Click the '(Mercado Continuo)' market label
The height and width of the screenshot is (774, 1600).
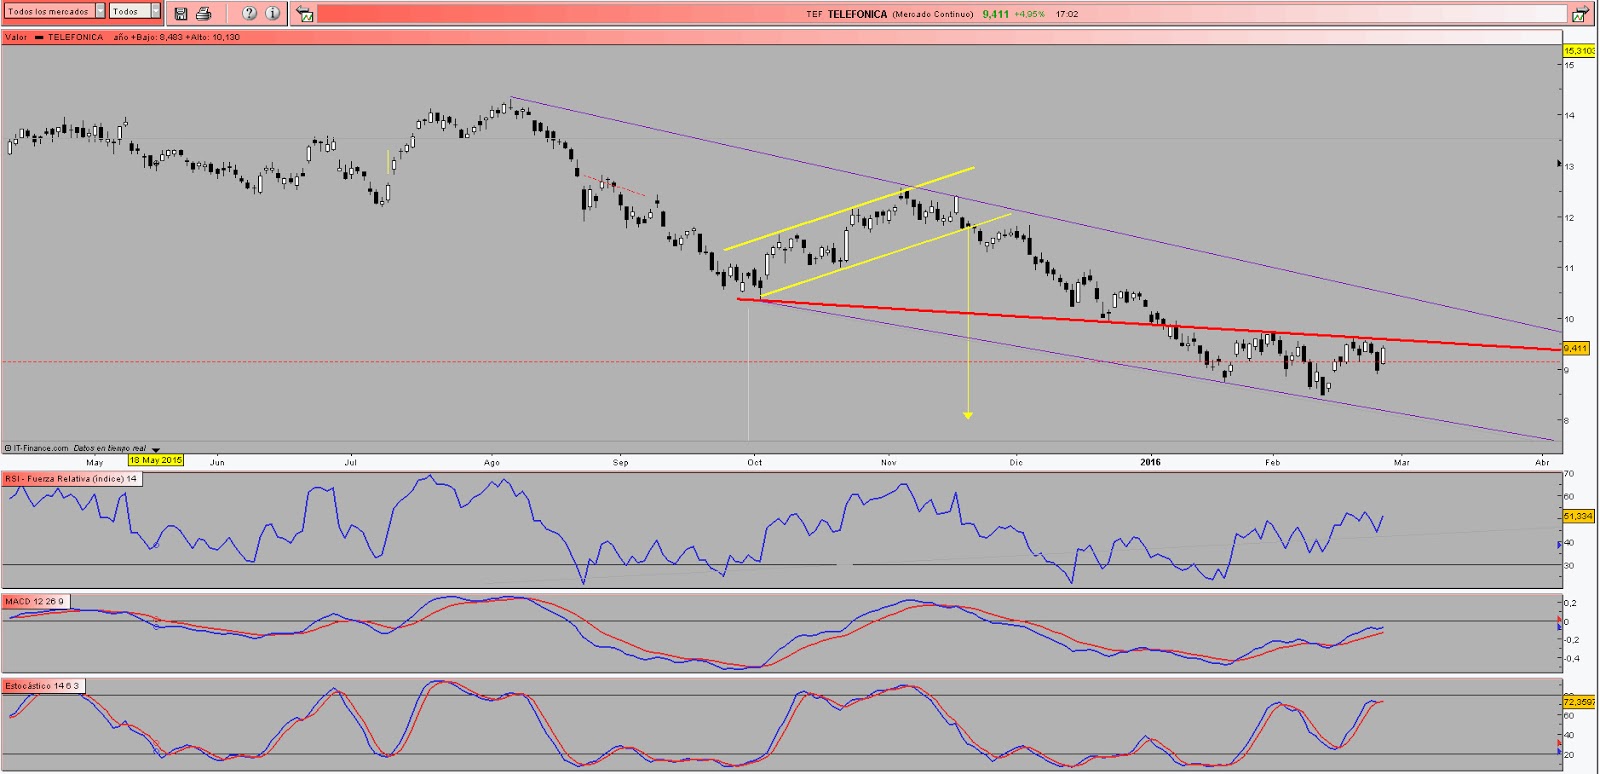pos(933,14)
